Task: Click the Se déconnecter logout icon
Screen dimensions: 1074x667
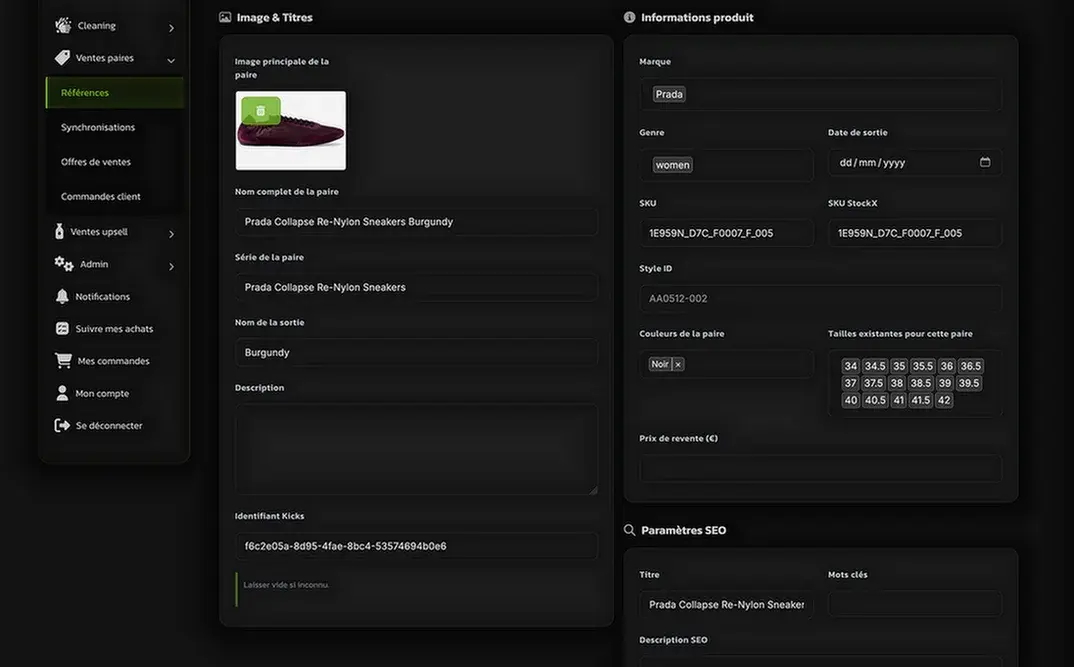Action: (x=62, y=425)
